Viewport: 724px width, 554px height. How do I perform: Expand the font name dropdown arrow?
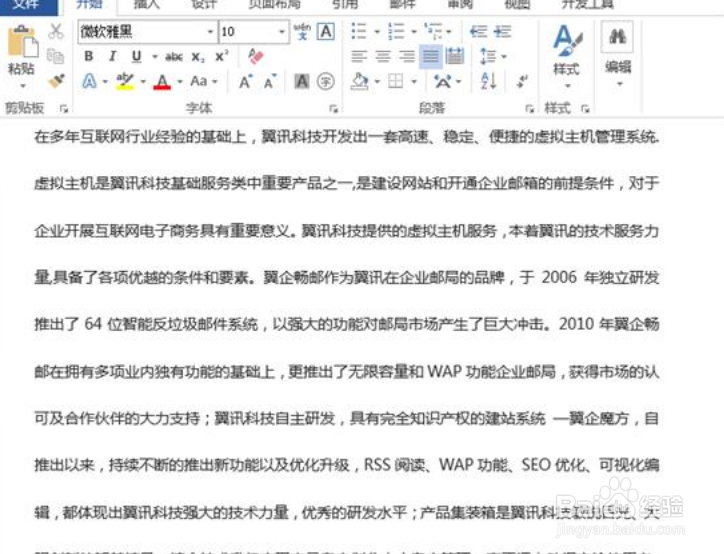tap(210, 32)
